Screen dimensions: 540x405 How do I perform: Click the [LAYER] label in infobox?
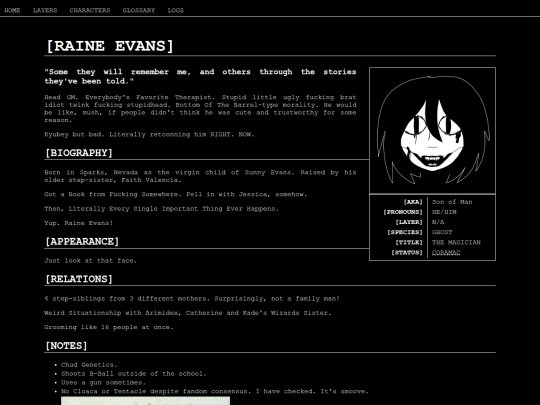[409, 222]
